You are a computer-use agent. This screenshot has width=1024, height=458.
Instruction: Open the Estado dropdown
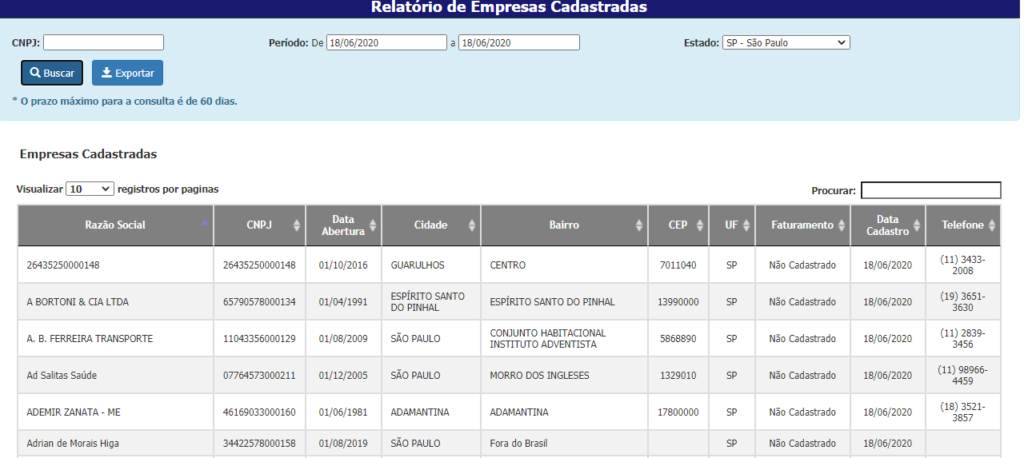pyautogui.click(x=785, y=43)
